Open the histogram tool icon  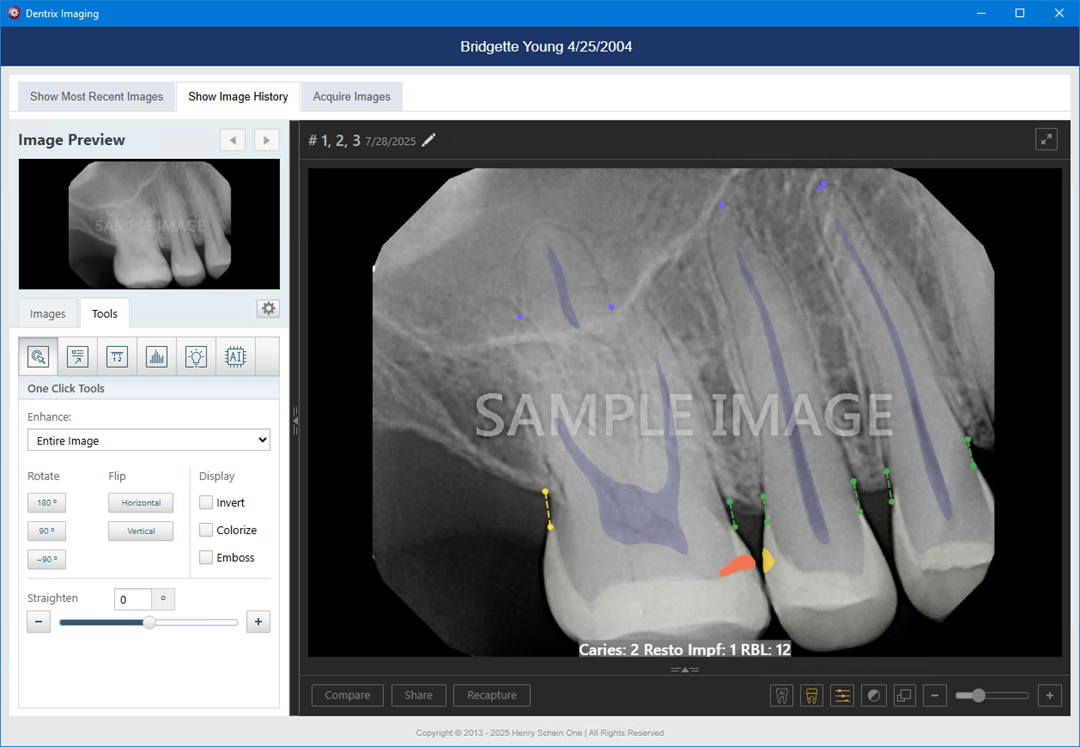[x=156, y=356]
